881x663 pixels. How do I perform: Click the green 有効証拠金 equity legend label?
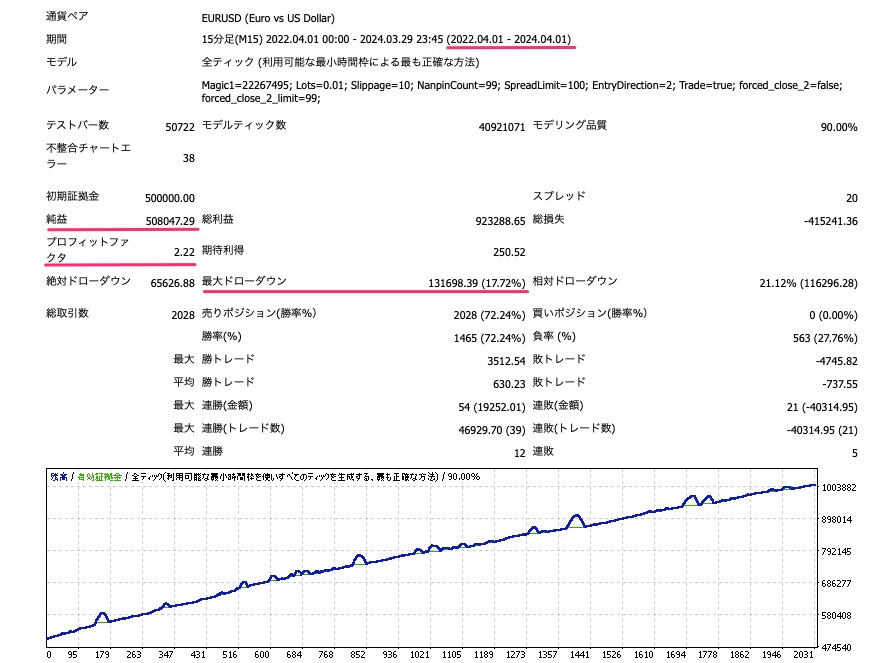[x=99, y=476]
